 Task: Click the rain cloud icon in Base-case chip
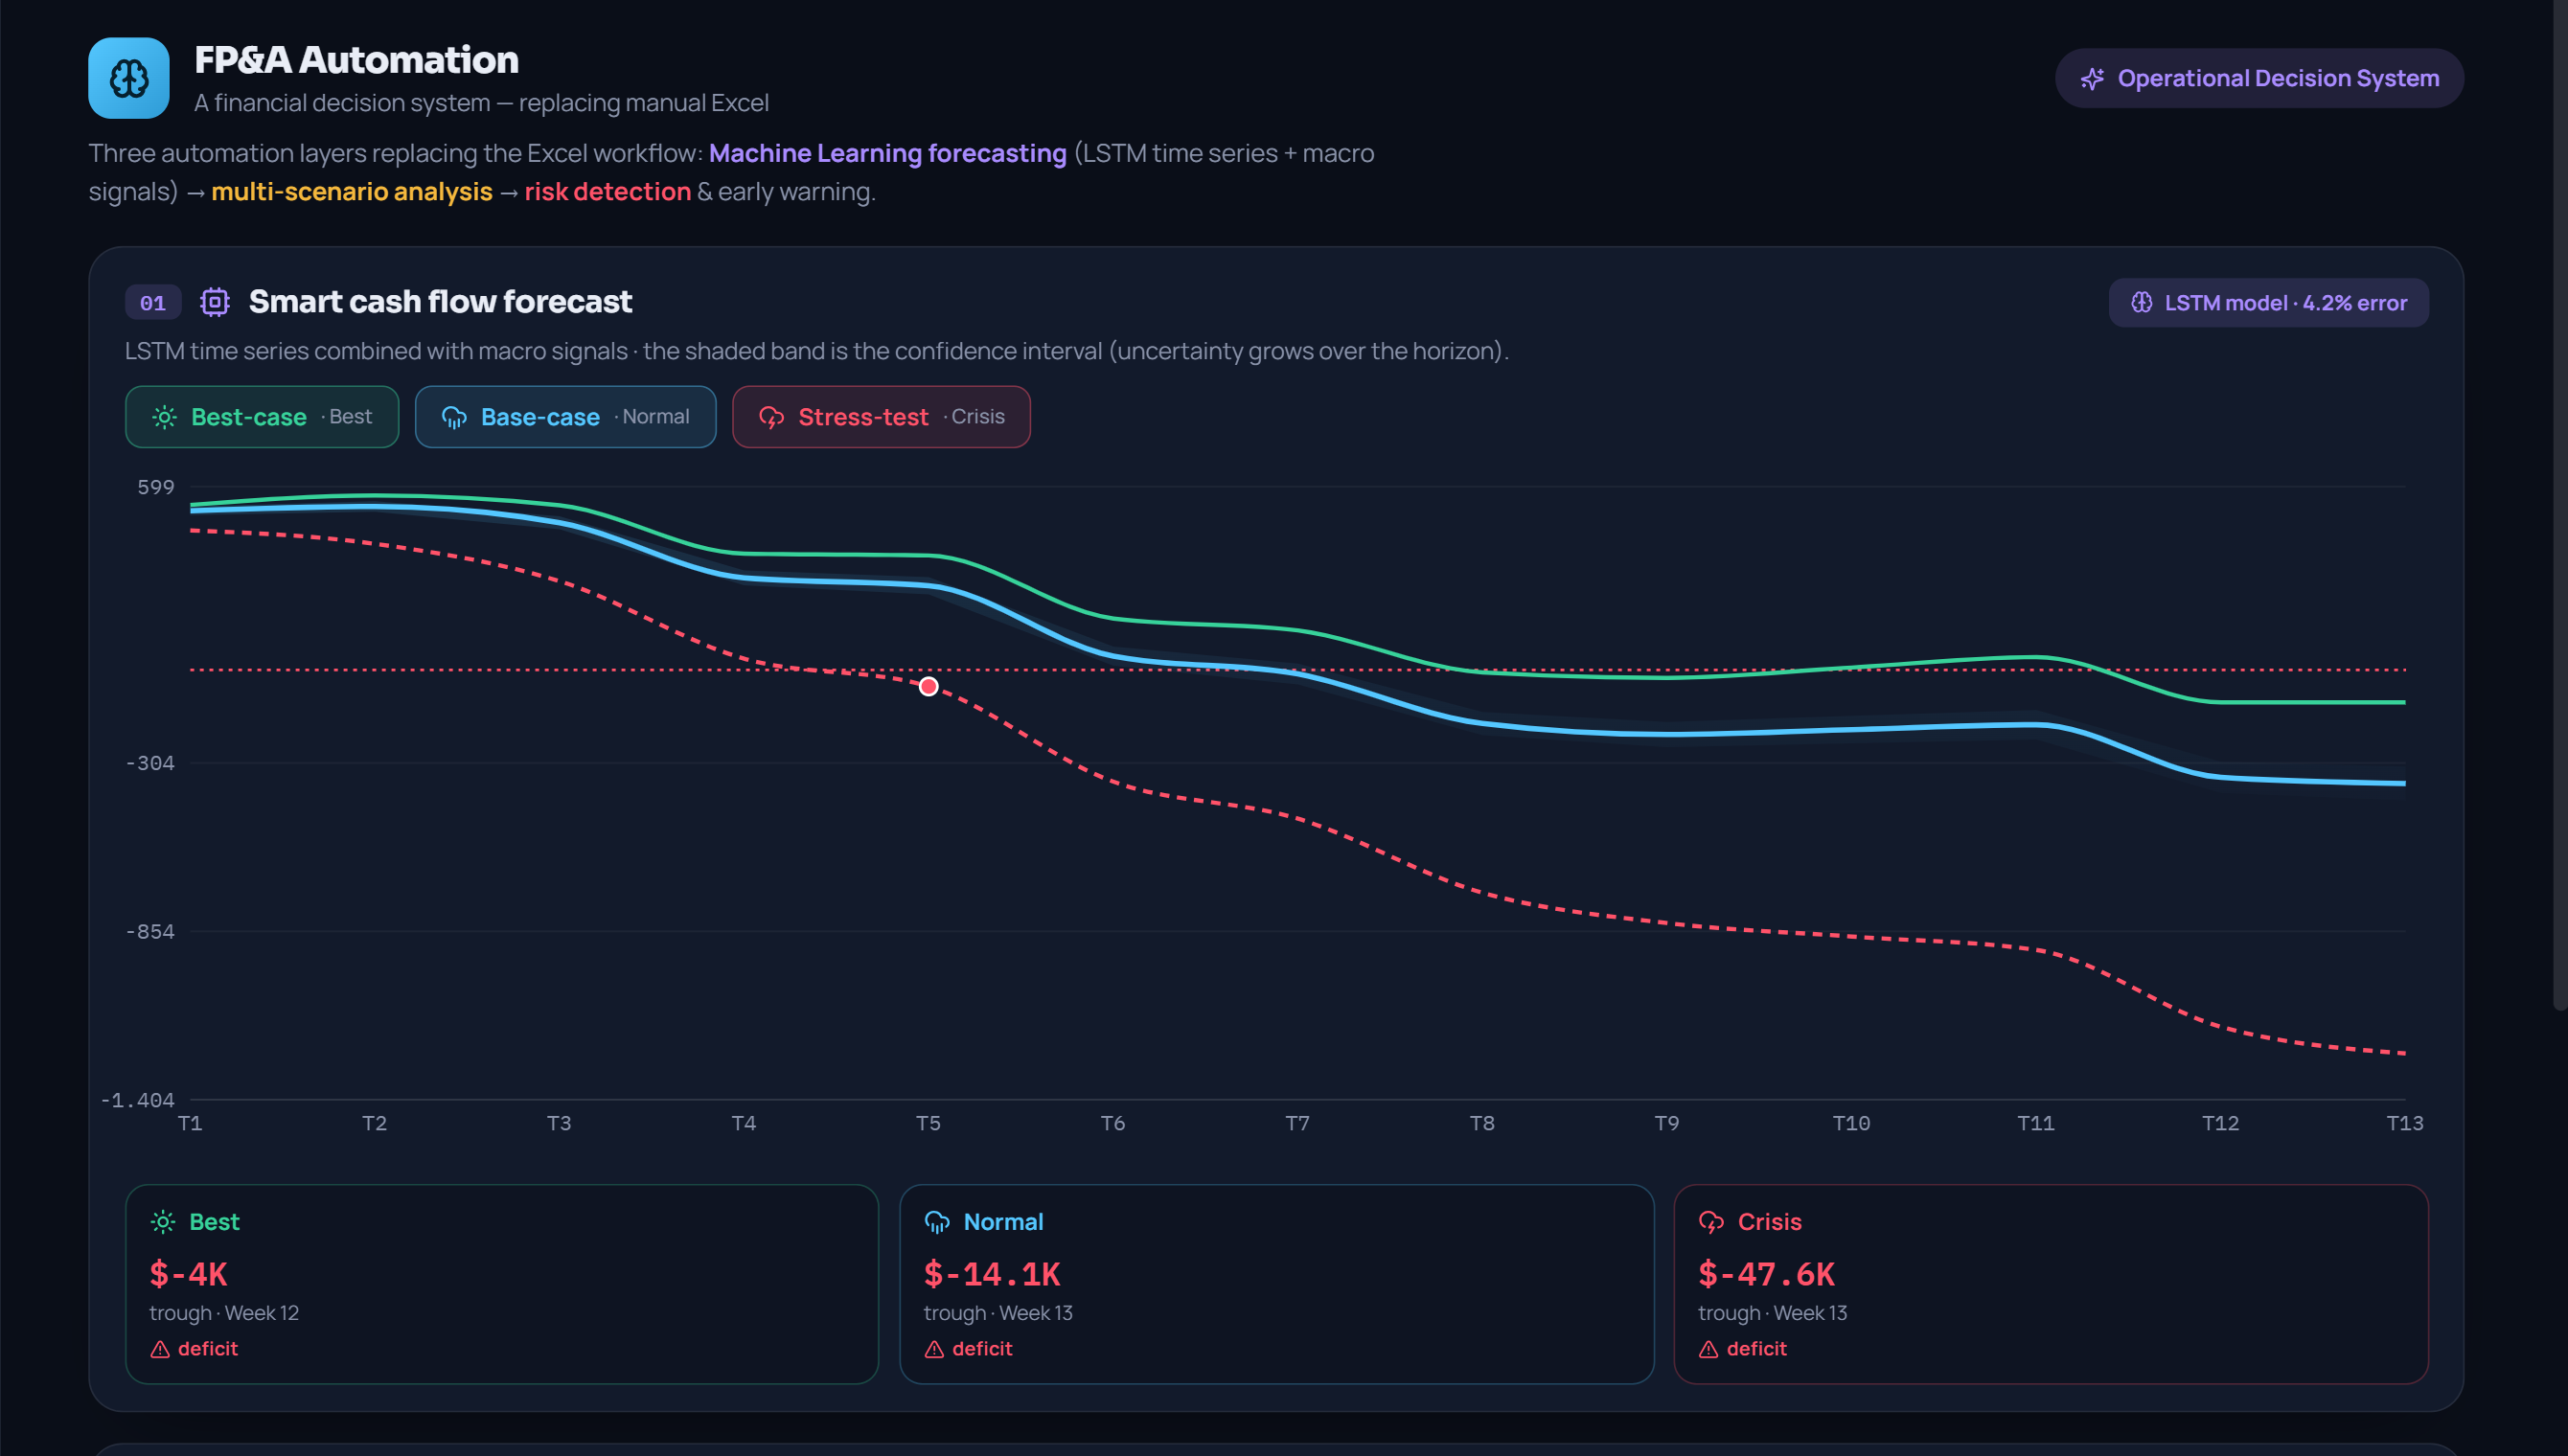pos(454,417)
